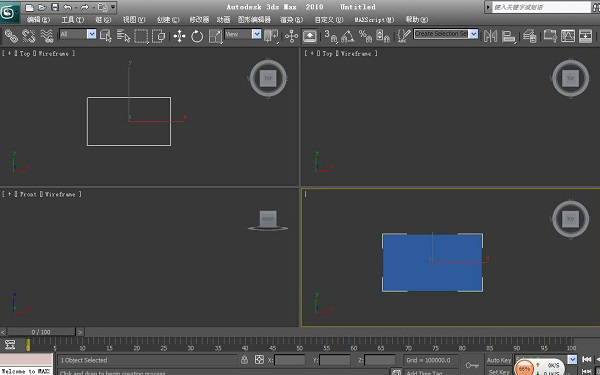Click the New Scene icon in quick access toolbar

pyautogui.click(x=29, y=7)
